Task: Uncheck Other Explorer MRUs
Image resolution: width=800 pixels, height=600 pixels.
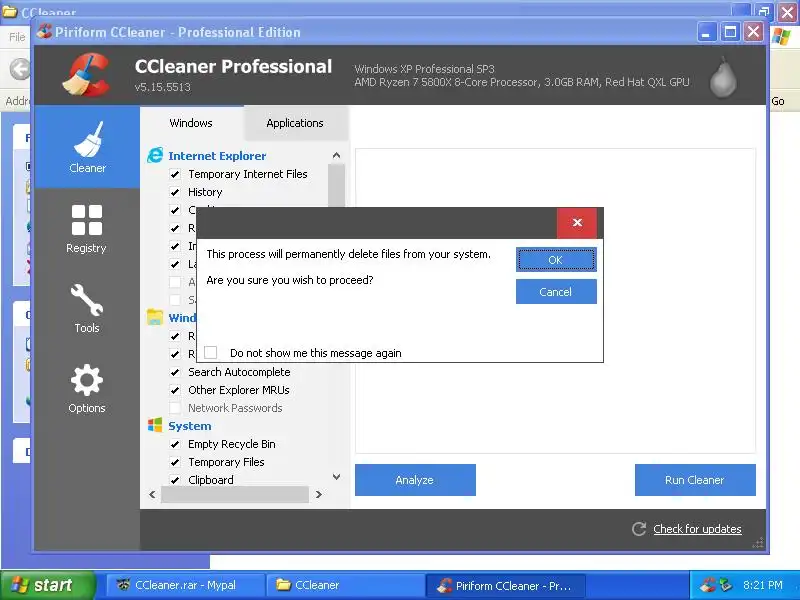Action: [175, 390]
